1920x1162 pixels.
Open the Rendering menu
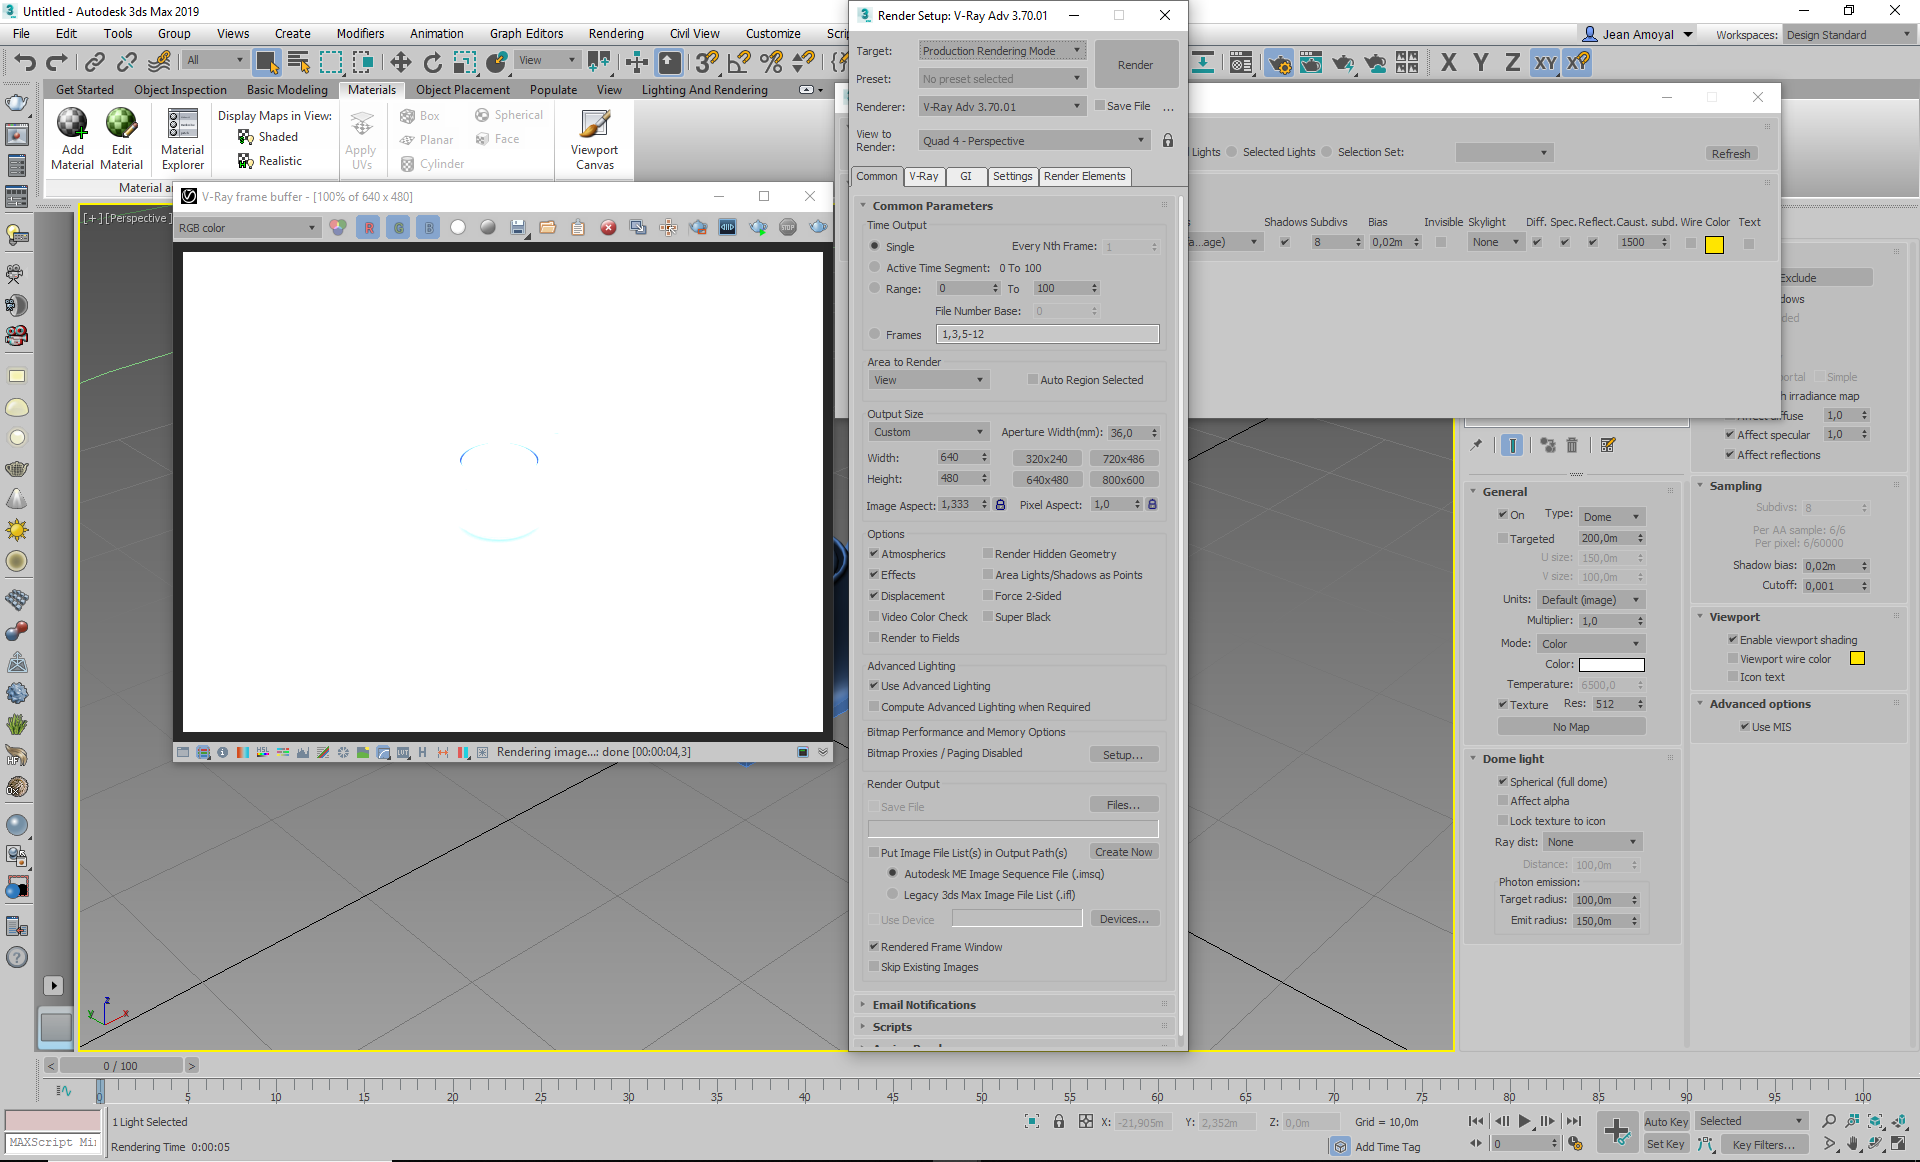[x=615, y=33]
